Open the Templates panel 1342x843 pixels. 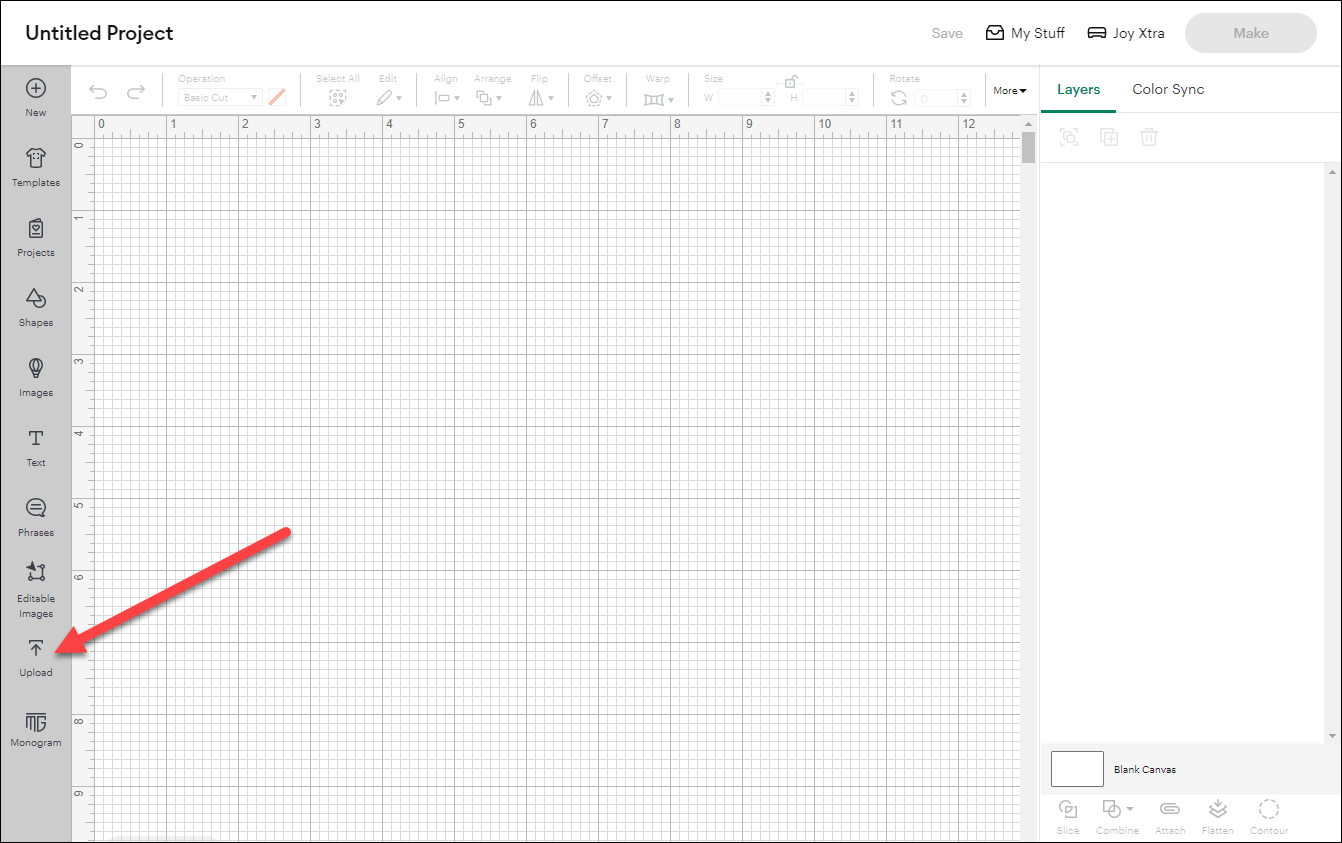[35, 166]
